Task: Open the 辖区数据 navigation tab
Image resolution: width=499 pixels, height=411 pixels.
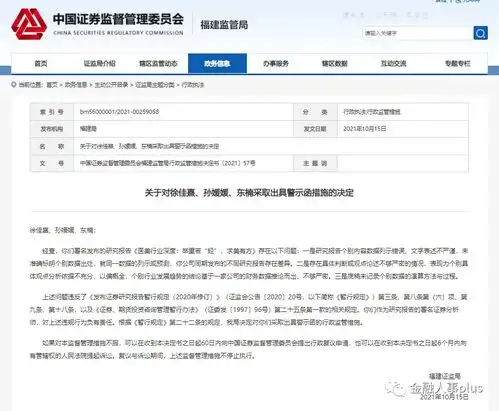Action: point(335,63)
